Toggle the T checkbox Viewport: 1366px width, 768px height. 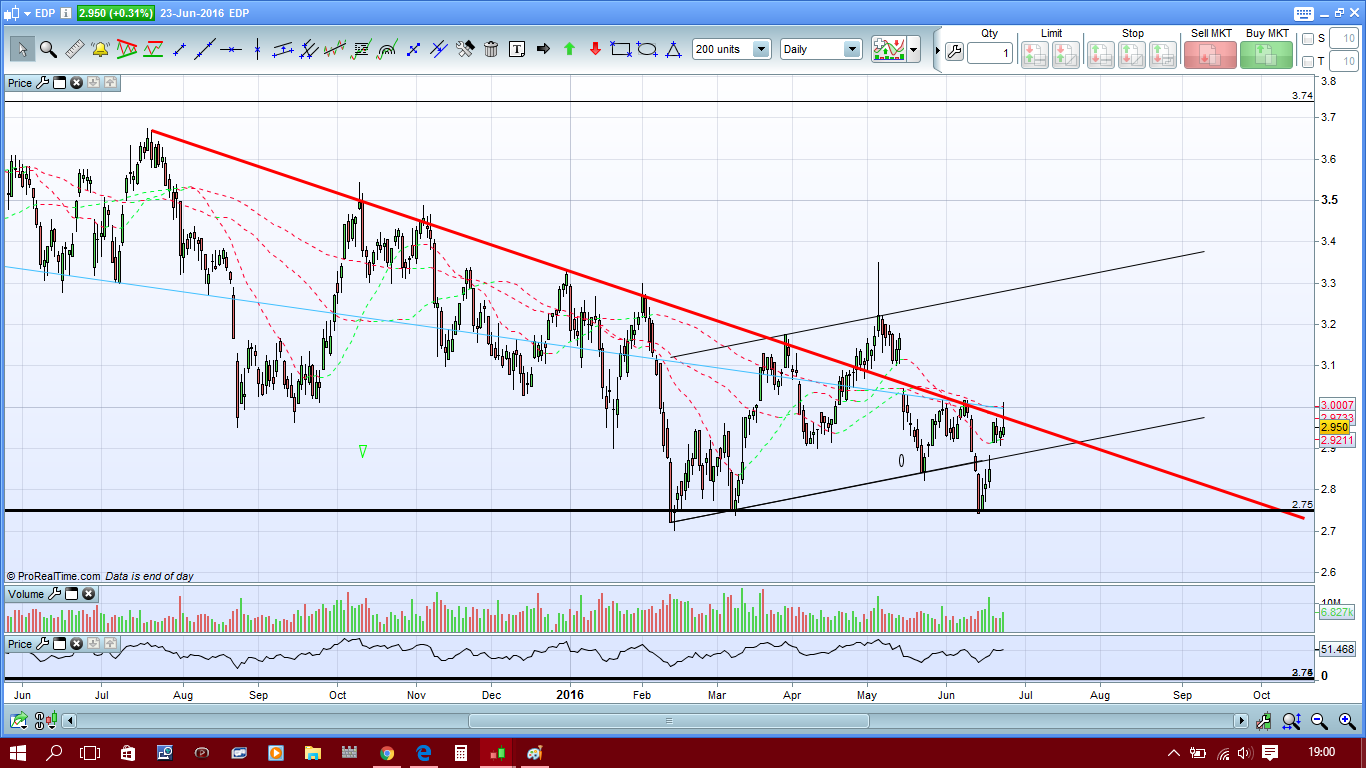point(1308,62)
